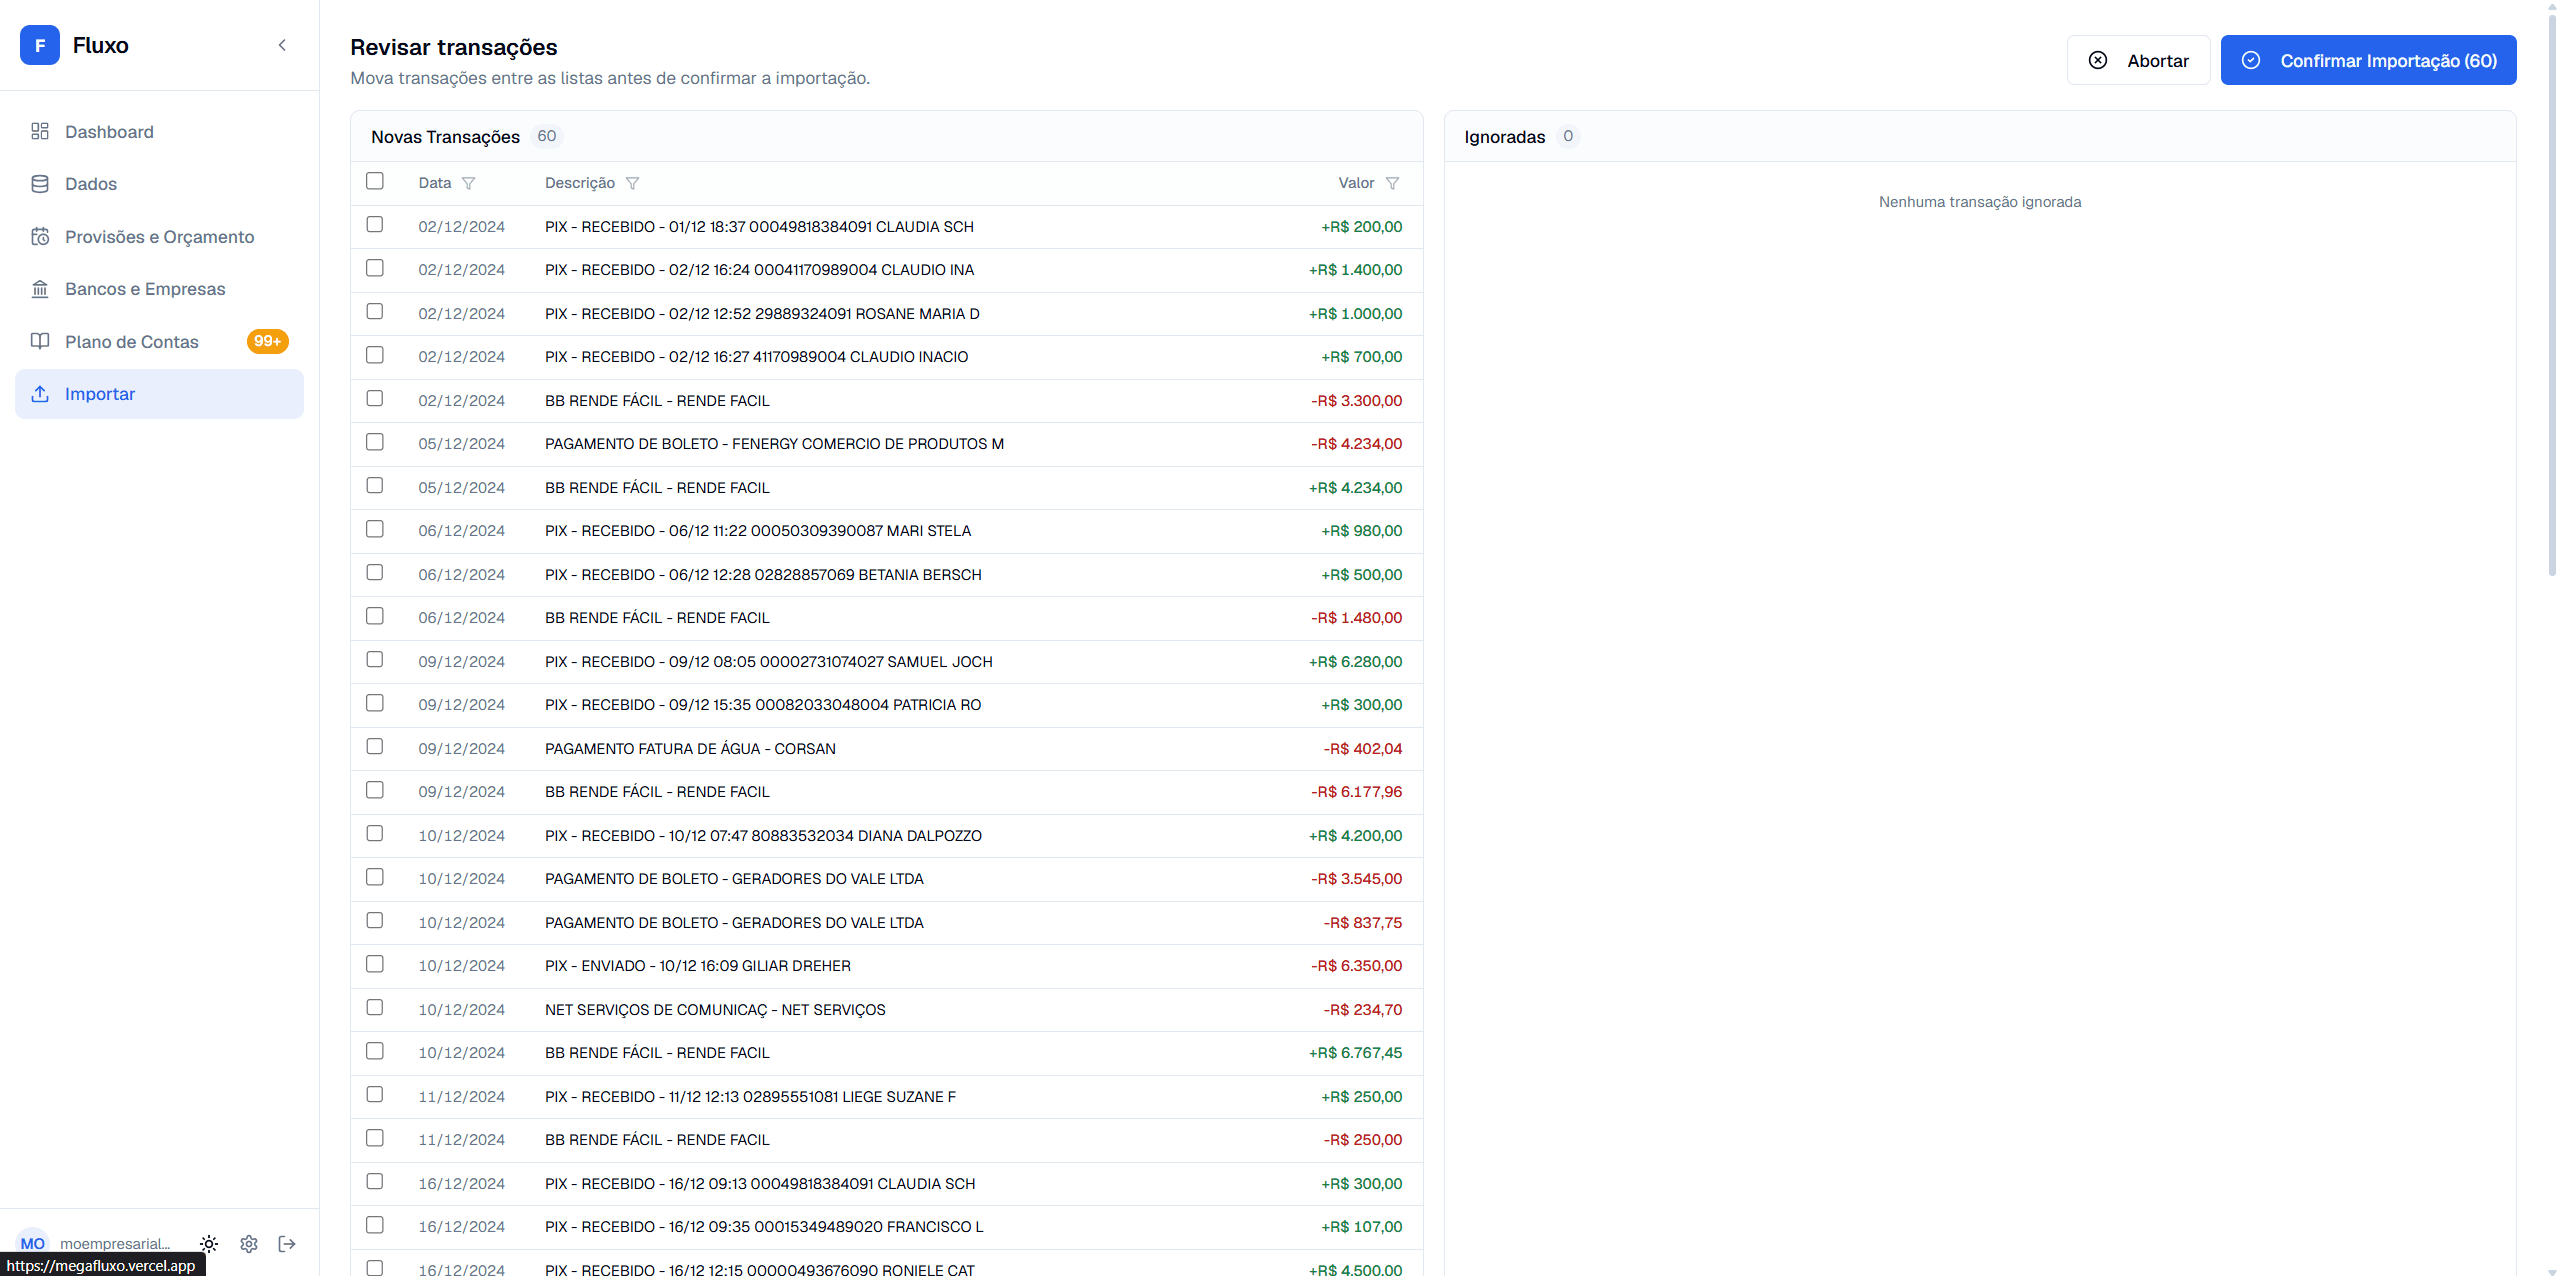2557x1276 pixels.
Task: Open the Dados section
Action: coord(160,184)
